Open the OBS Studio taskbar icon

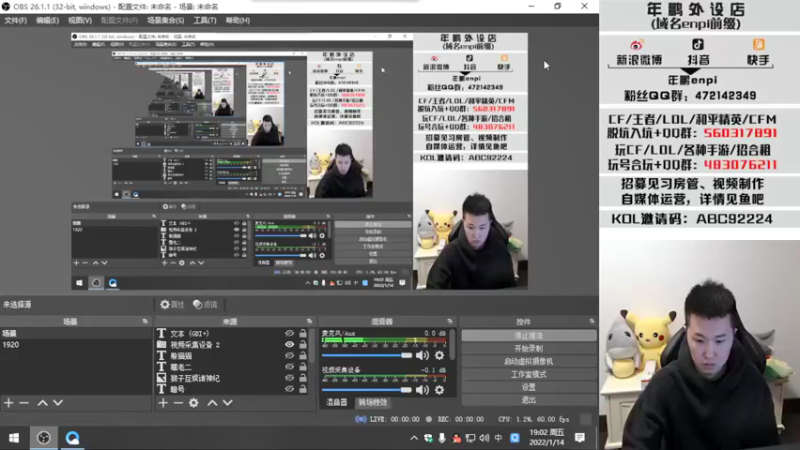[x=44, y=438]
